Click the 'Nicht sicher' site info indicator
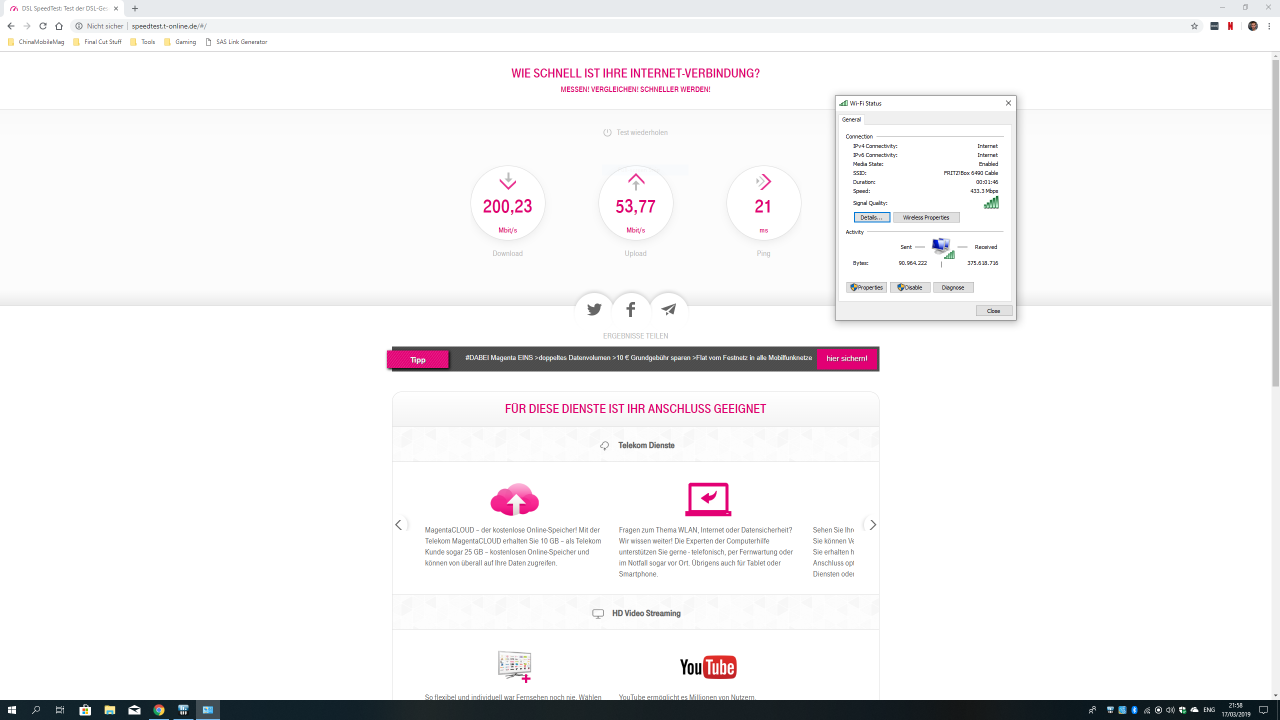 pyautogui.click(x=100, y=26)
